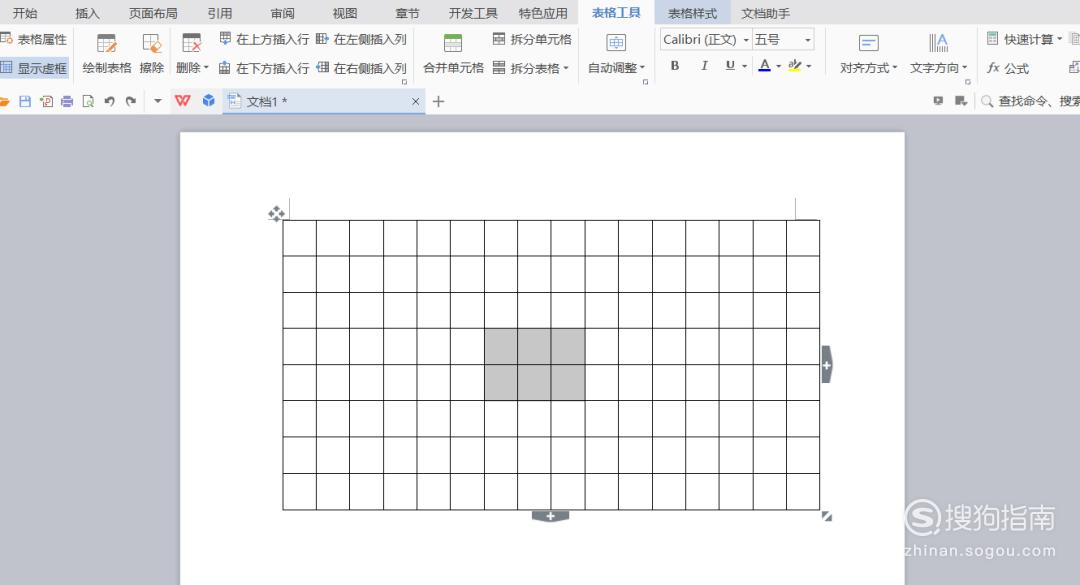Screen dimensions: 1080x585
Task: Click the 文档1 document tab
Action: (265, 101)
